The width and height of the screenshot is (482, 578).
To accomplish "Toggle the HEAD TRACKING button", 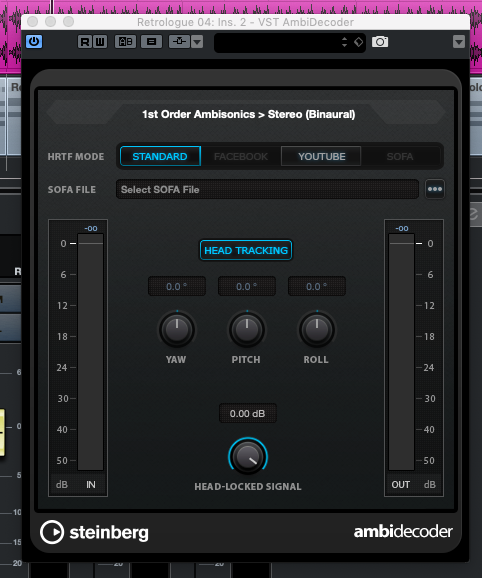I will (x=246, y=250).
